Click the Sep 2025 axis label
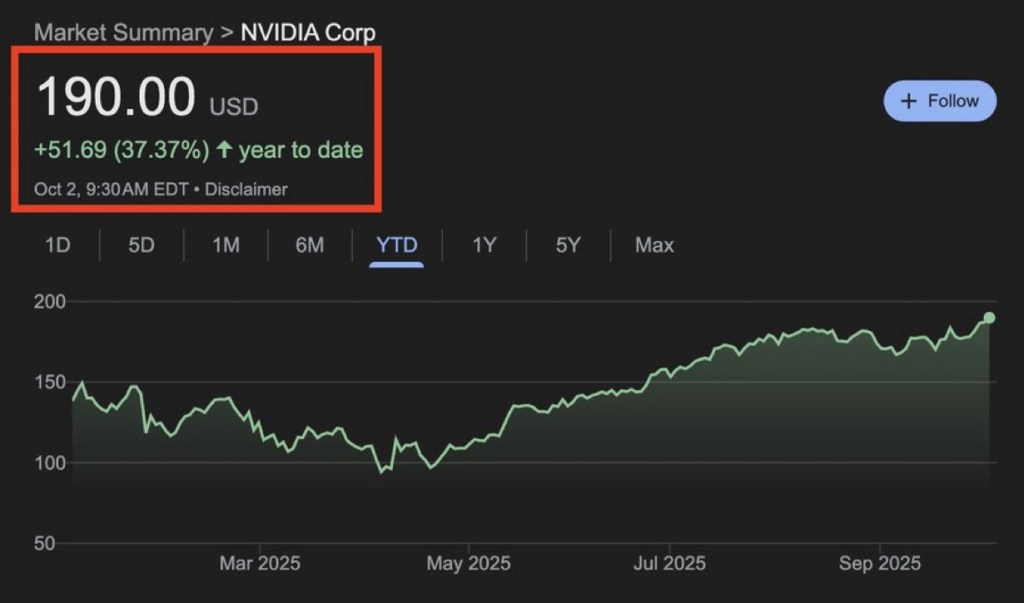Screen dimensions: 1024x603 (879, 564)
